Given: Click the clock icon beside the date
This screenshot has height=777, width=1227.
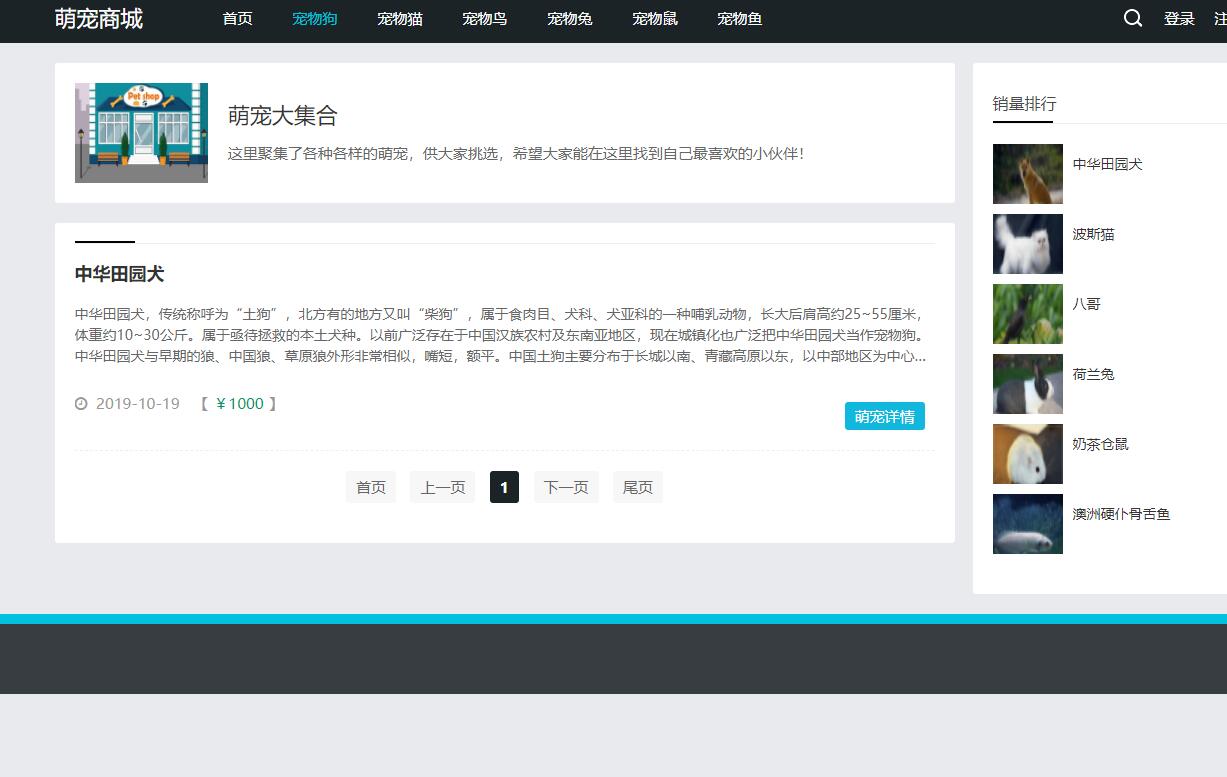Looking at the screenshot, I should pos(81,403).
